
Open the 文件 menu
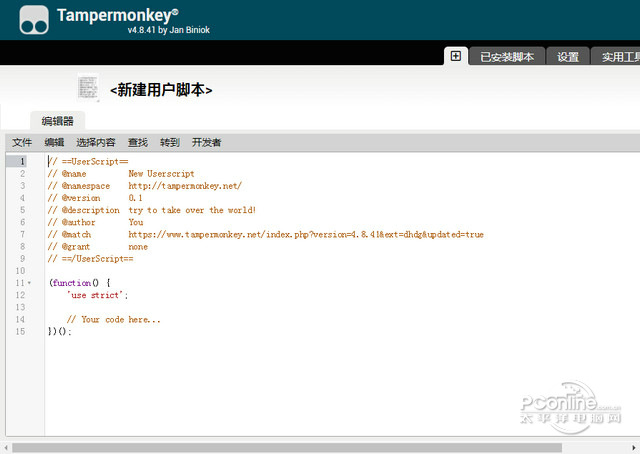22,142
